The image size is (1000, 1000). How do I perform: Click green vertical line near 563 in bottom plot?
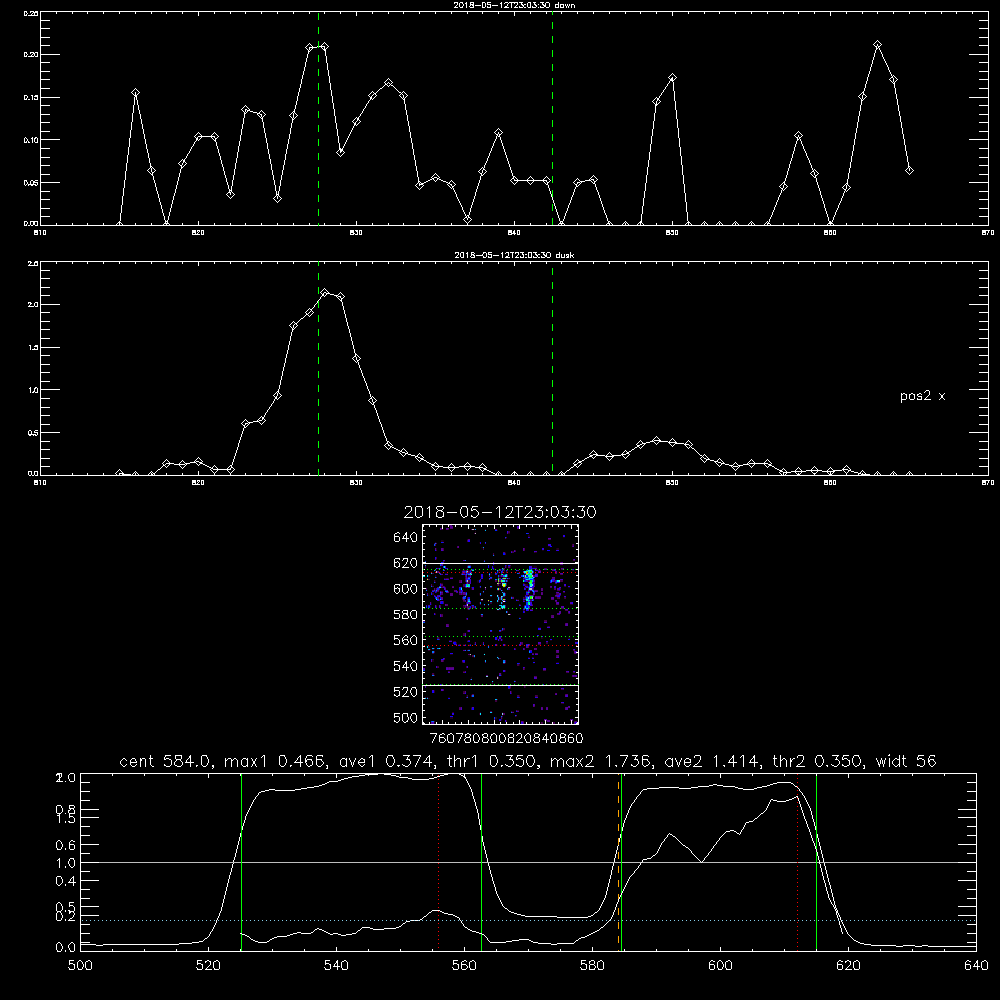click(482, 862)
